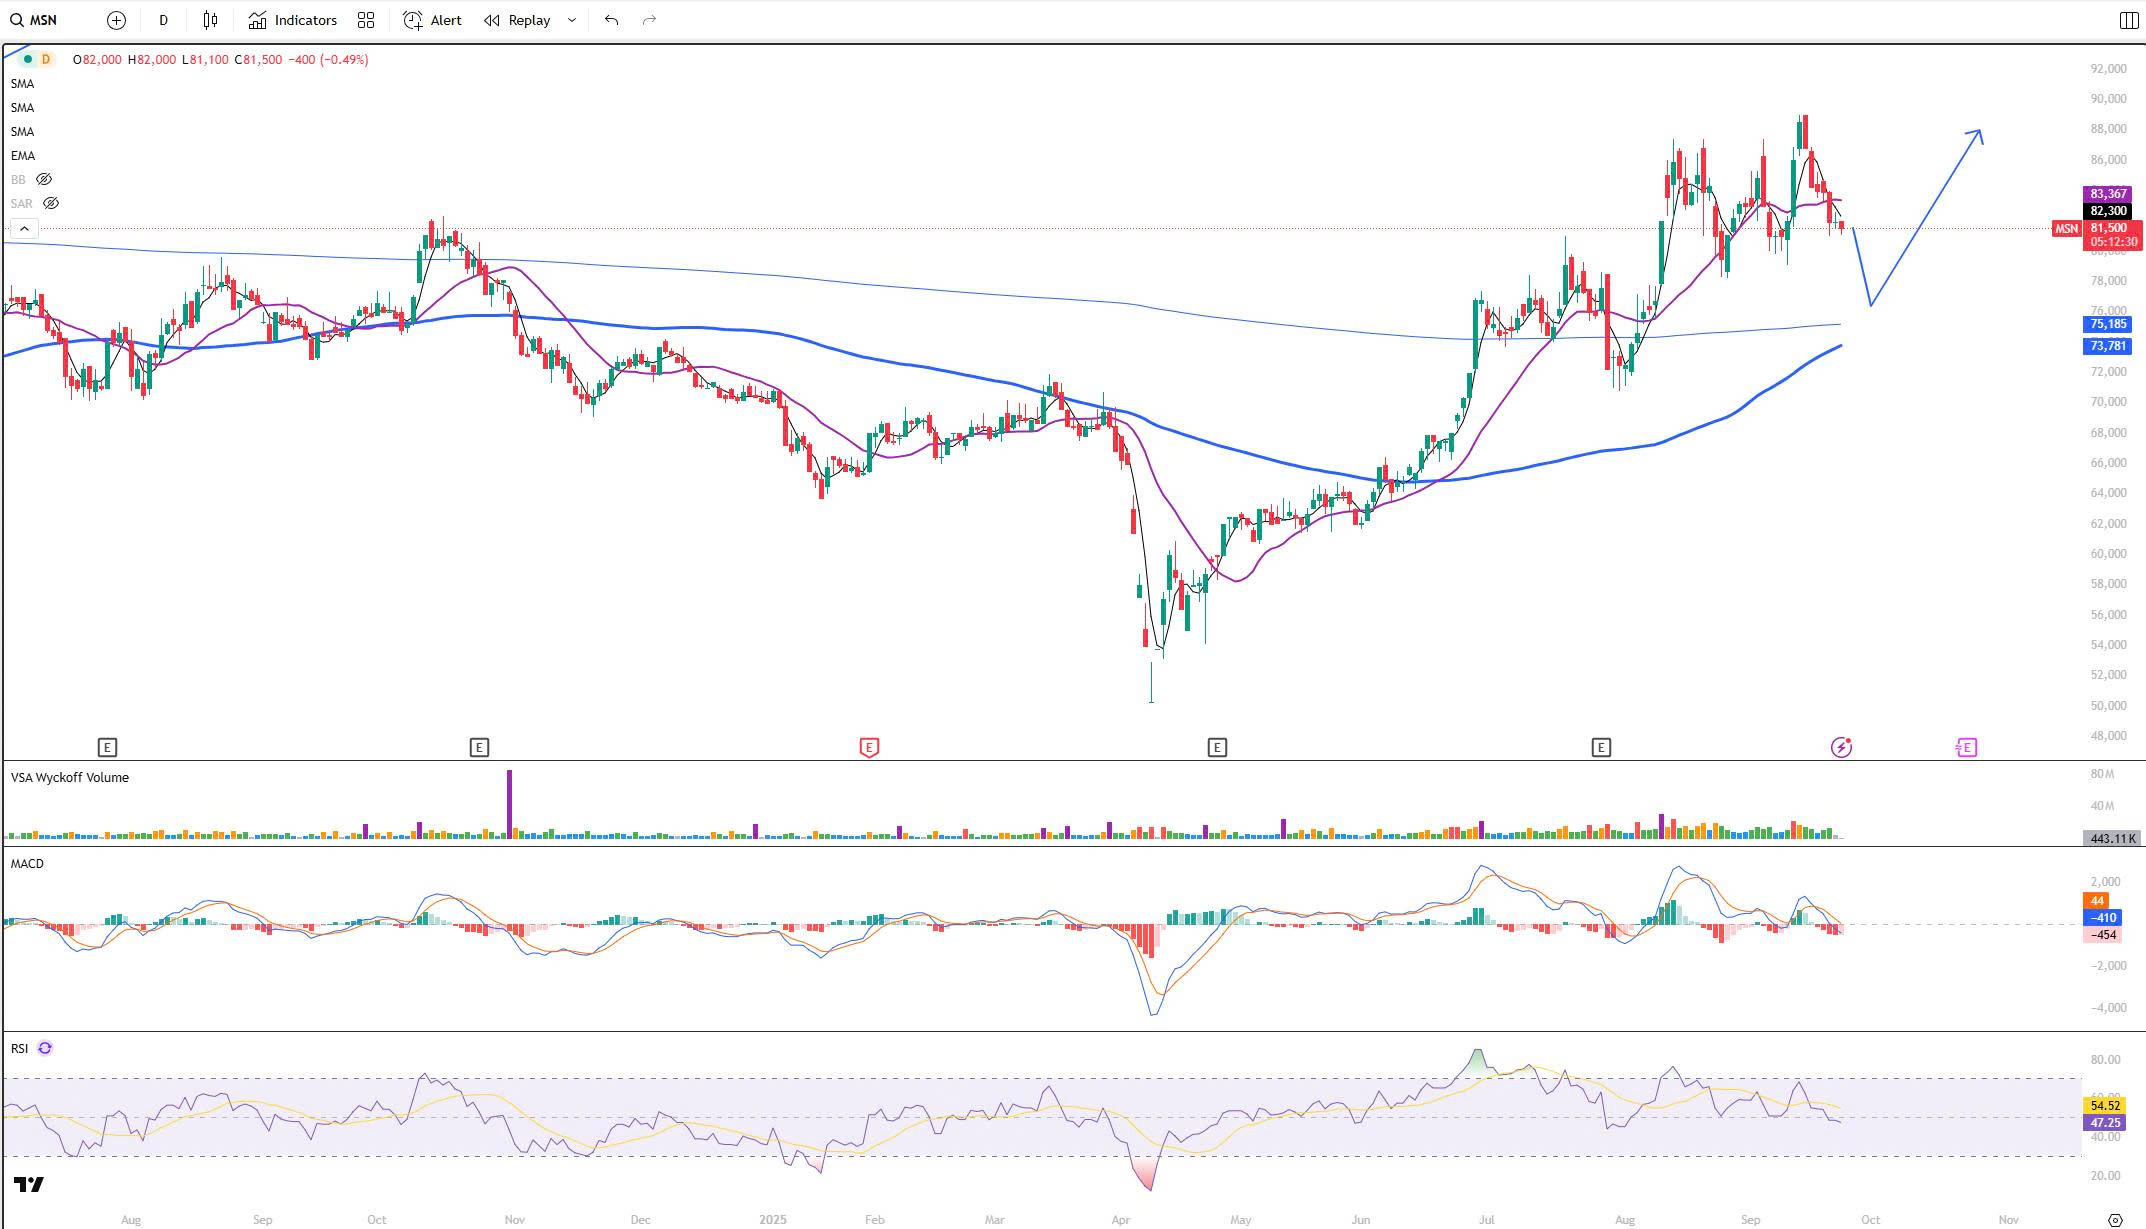The height and width of the screenshot is (1229, 2146).
Task: Click the red earnings marker in January
Action: tap(868, 747)
